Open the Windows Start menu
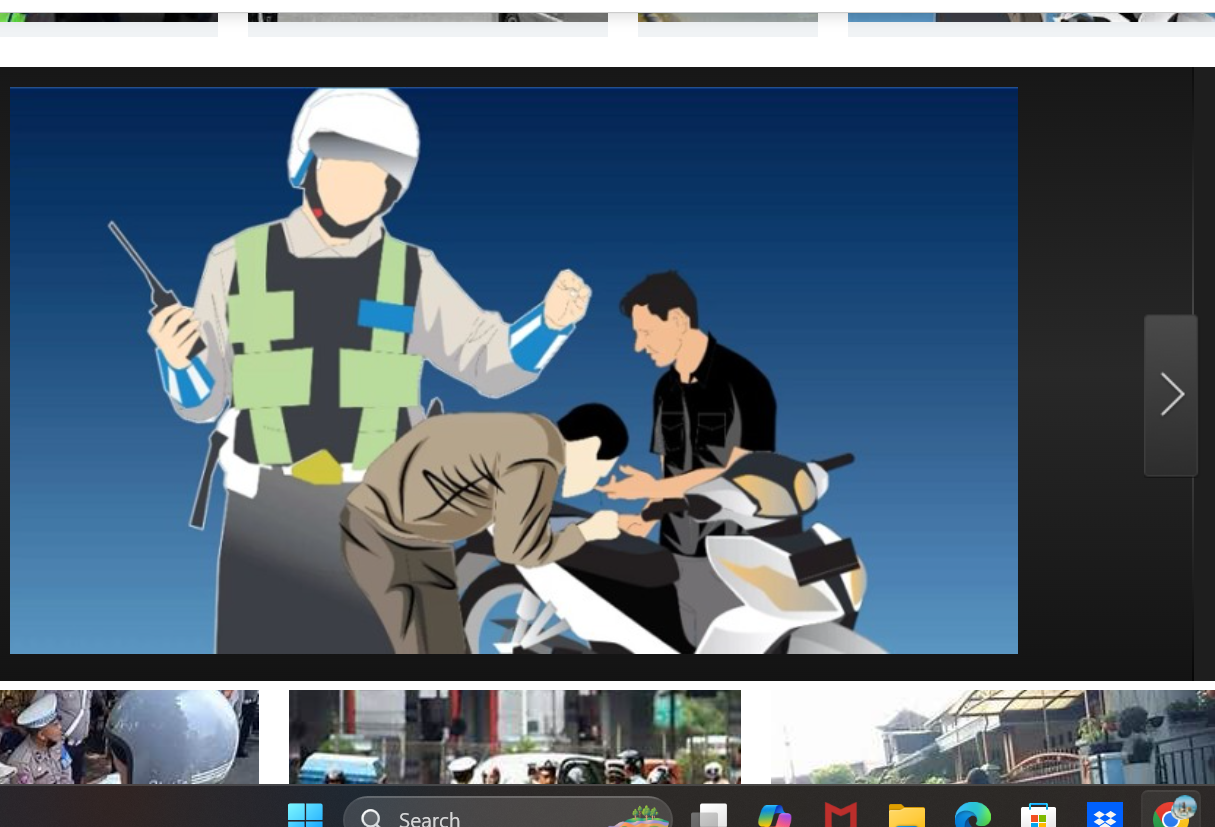 [305, 815]
